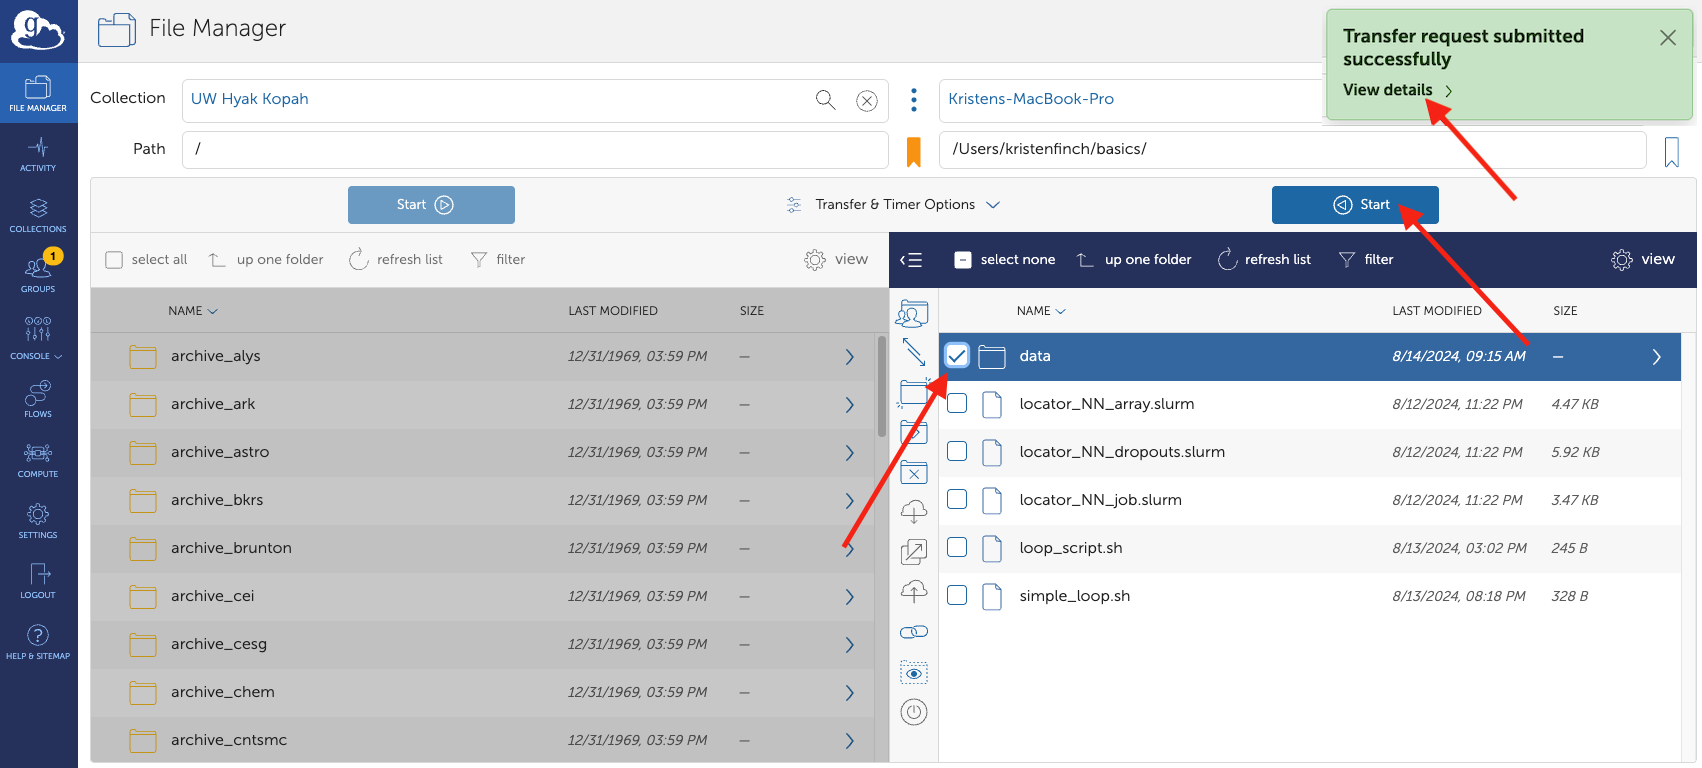Image resolution: width=1702 pixels, height=768 pixels.
Task: Open the three-dot panel options menu
Action: pos(914,99)
